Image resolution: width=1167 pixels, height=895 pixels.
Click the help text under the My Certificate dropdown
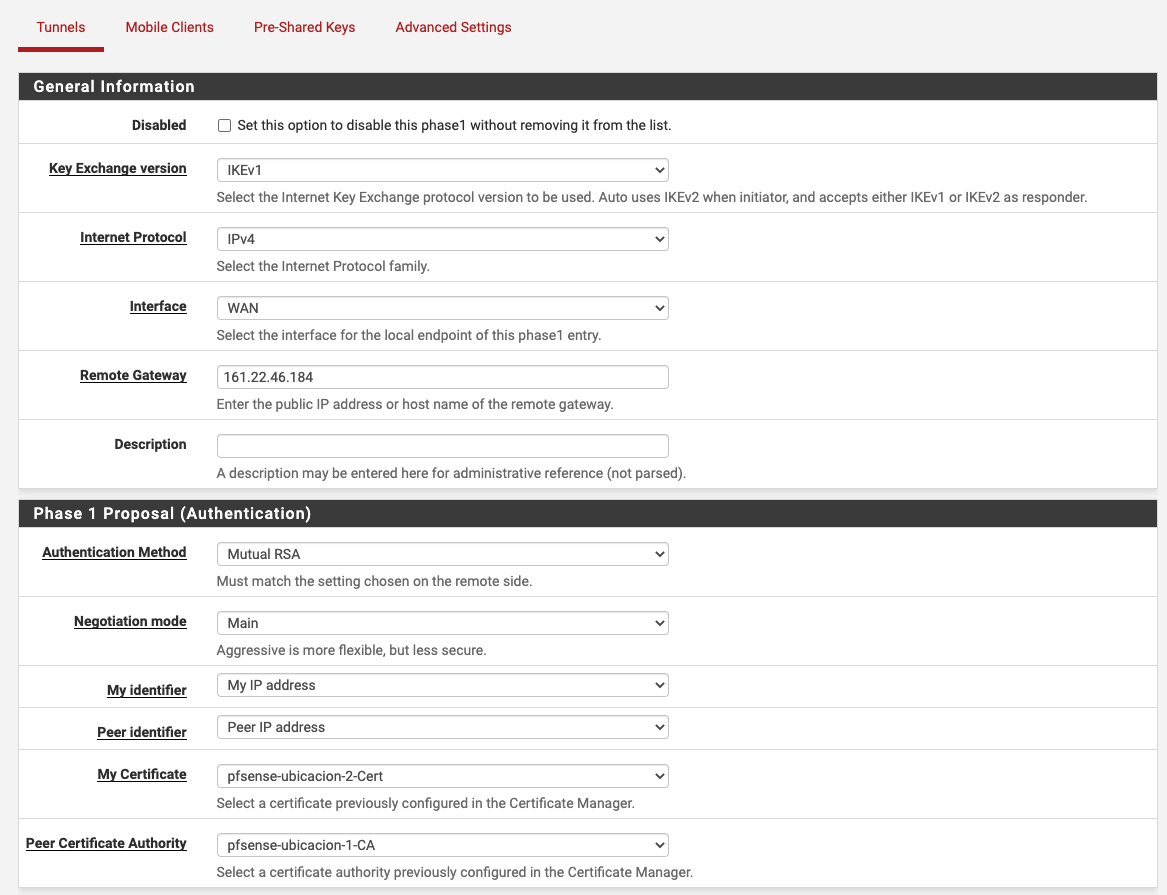(426, 803)
